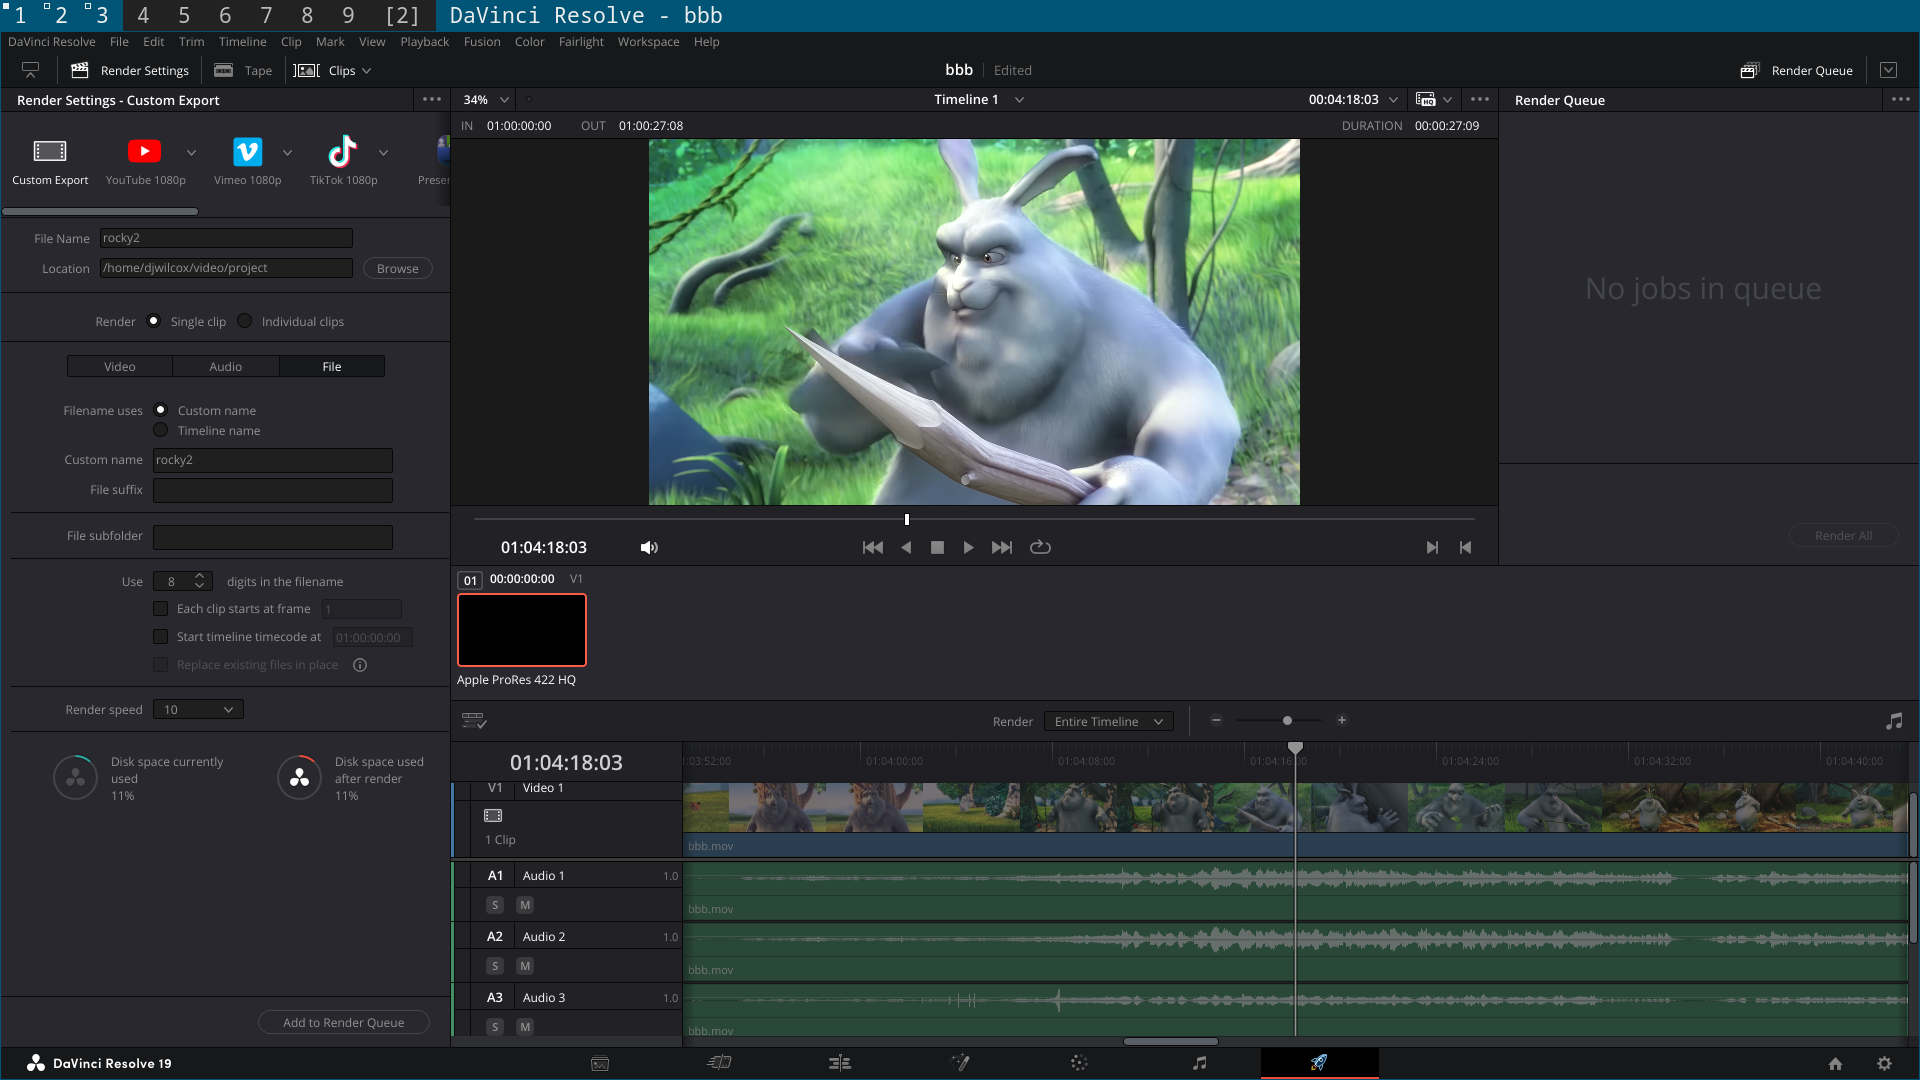
Task: Switch to the Video settings tab
Action: coord(120,367)
